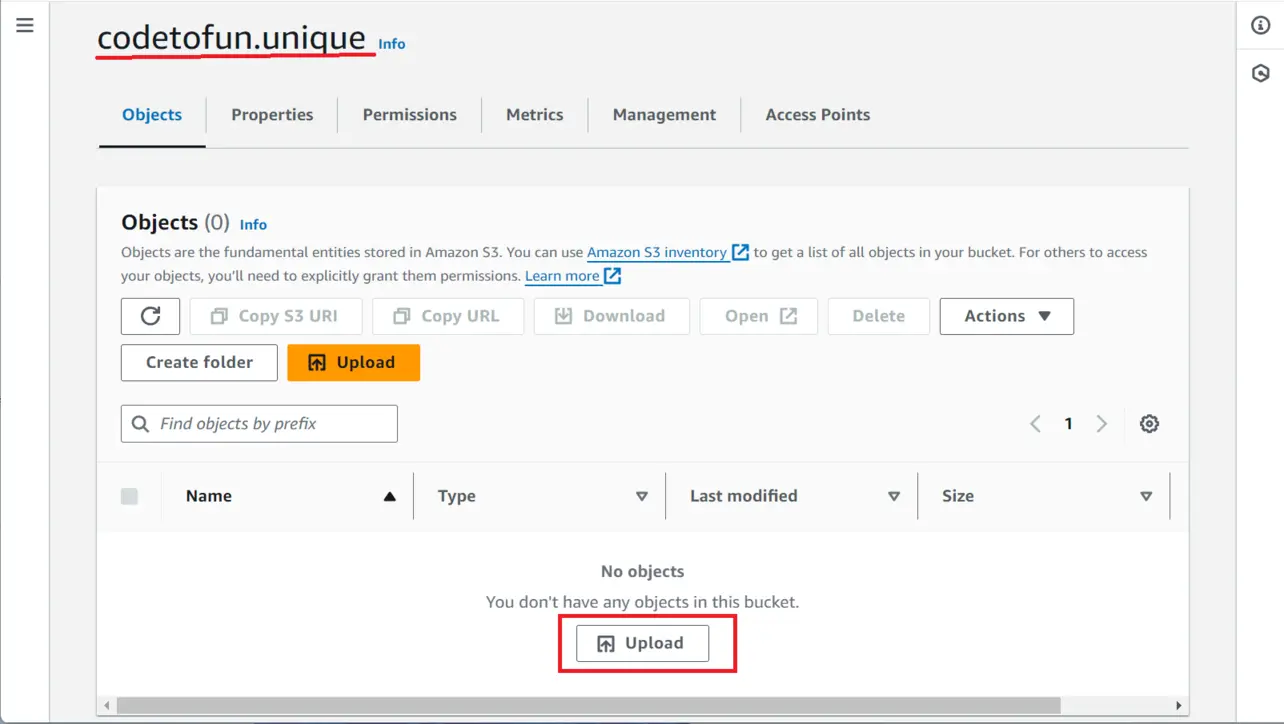Click the Size column header text
The width and height of the screenshot is (1284, 724).
point(958,496)
